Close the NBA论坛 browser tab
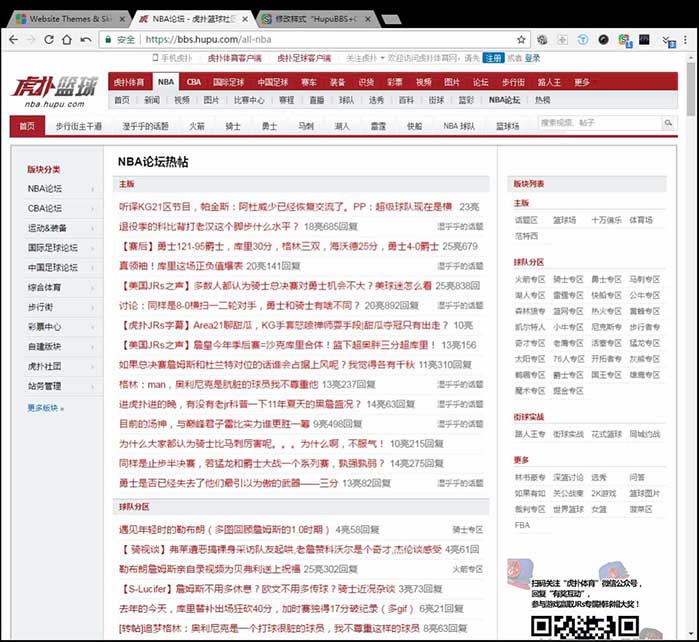Viewport: 699px width, 642px height. pyautogui.click(x=245, y=19)
